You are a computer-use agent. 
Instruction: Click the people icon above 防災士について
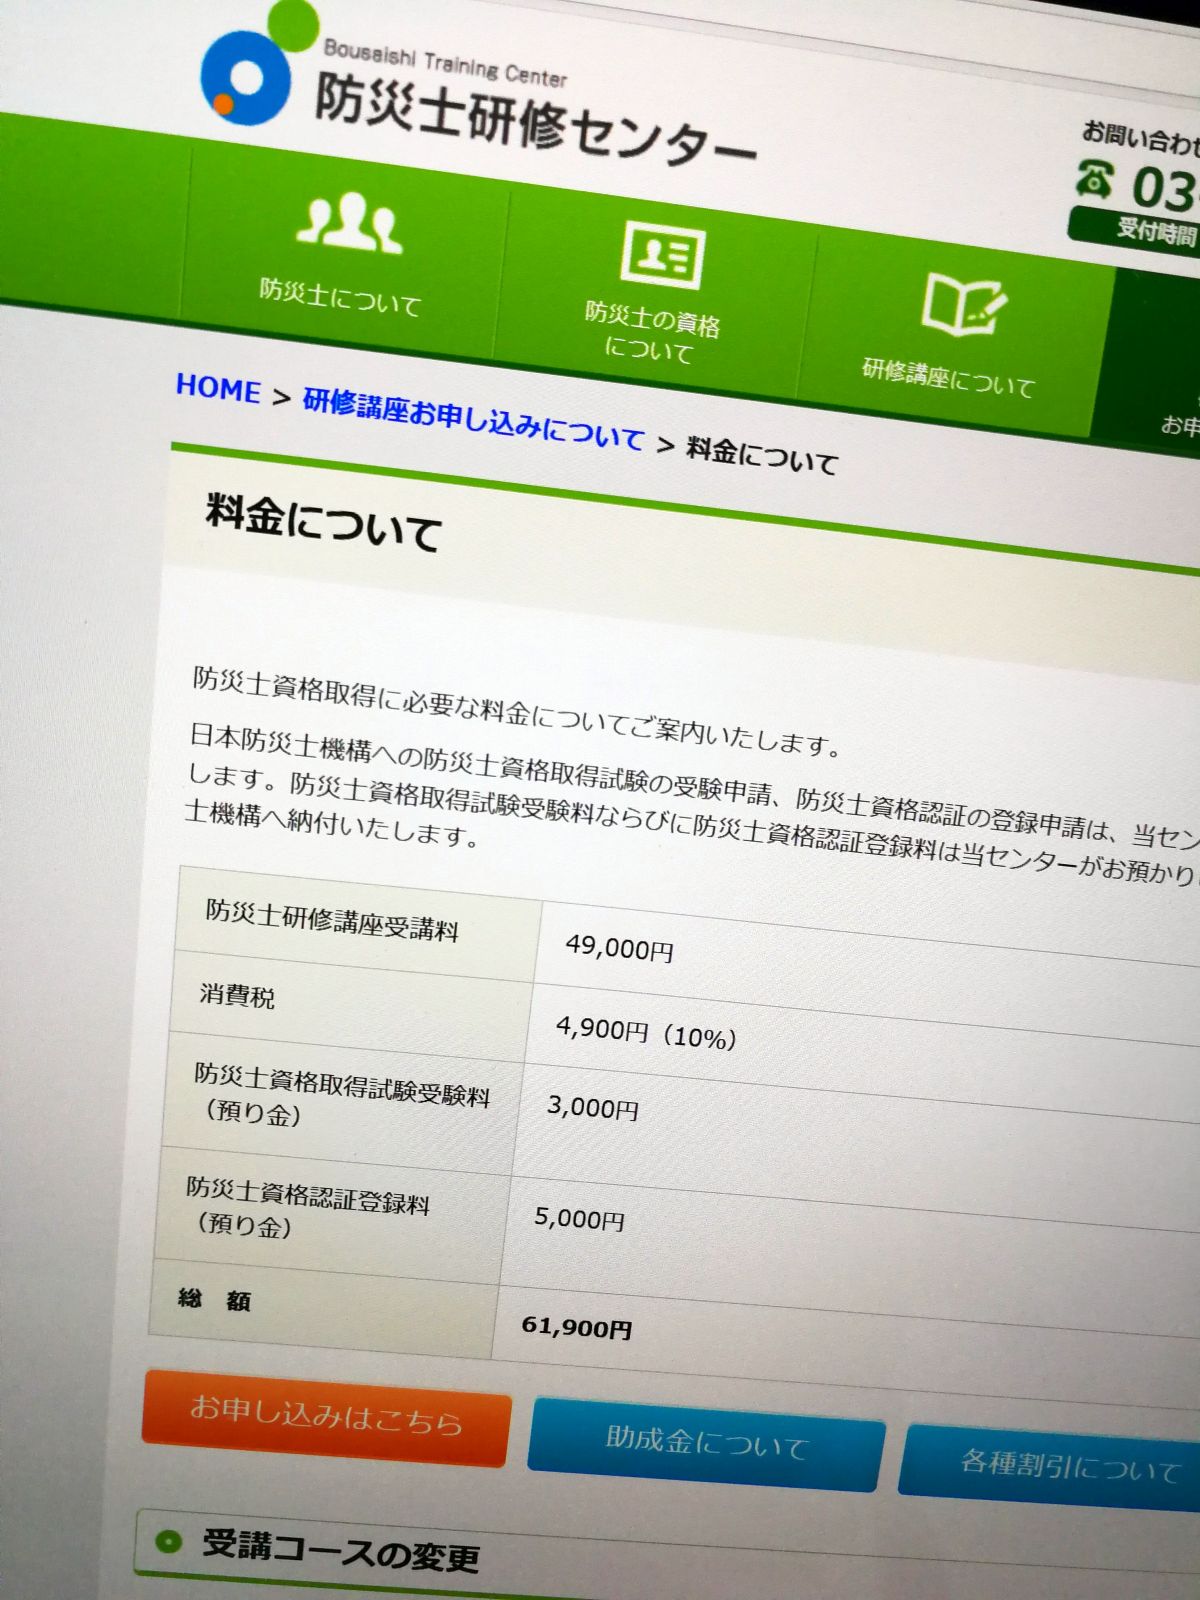pos(350,222)
